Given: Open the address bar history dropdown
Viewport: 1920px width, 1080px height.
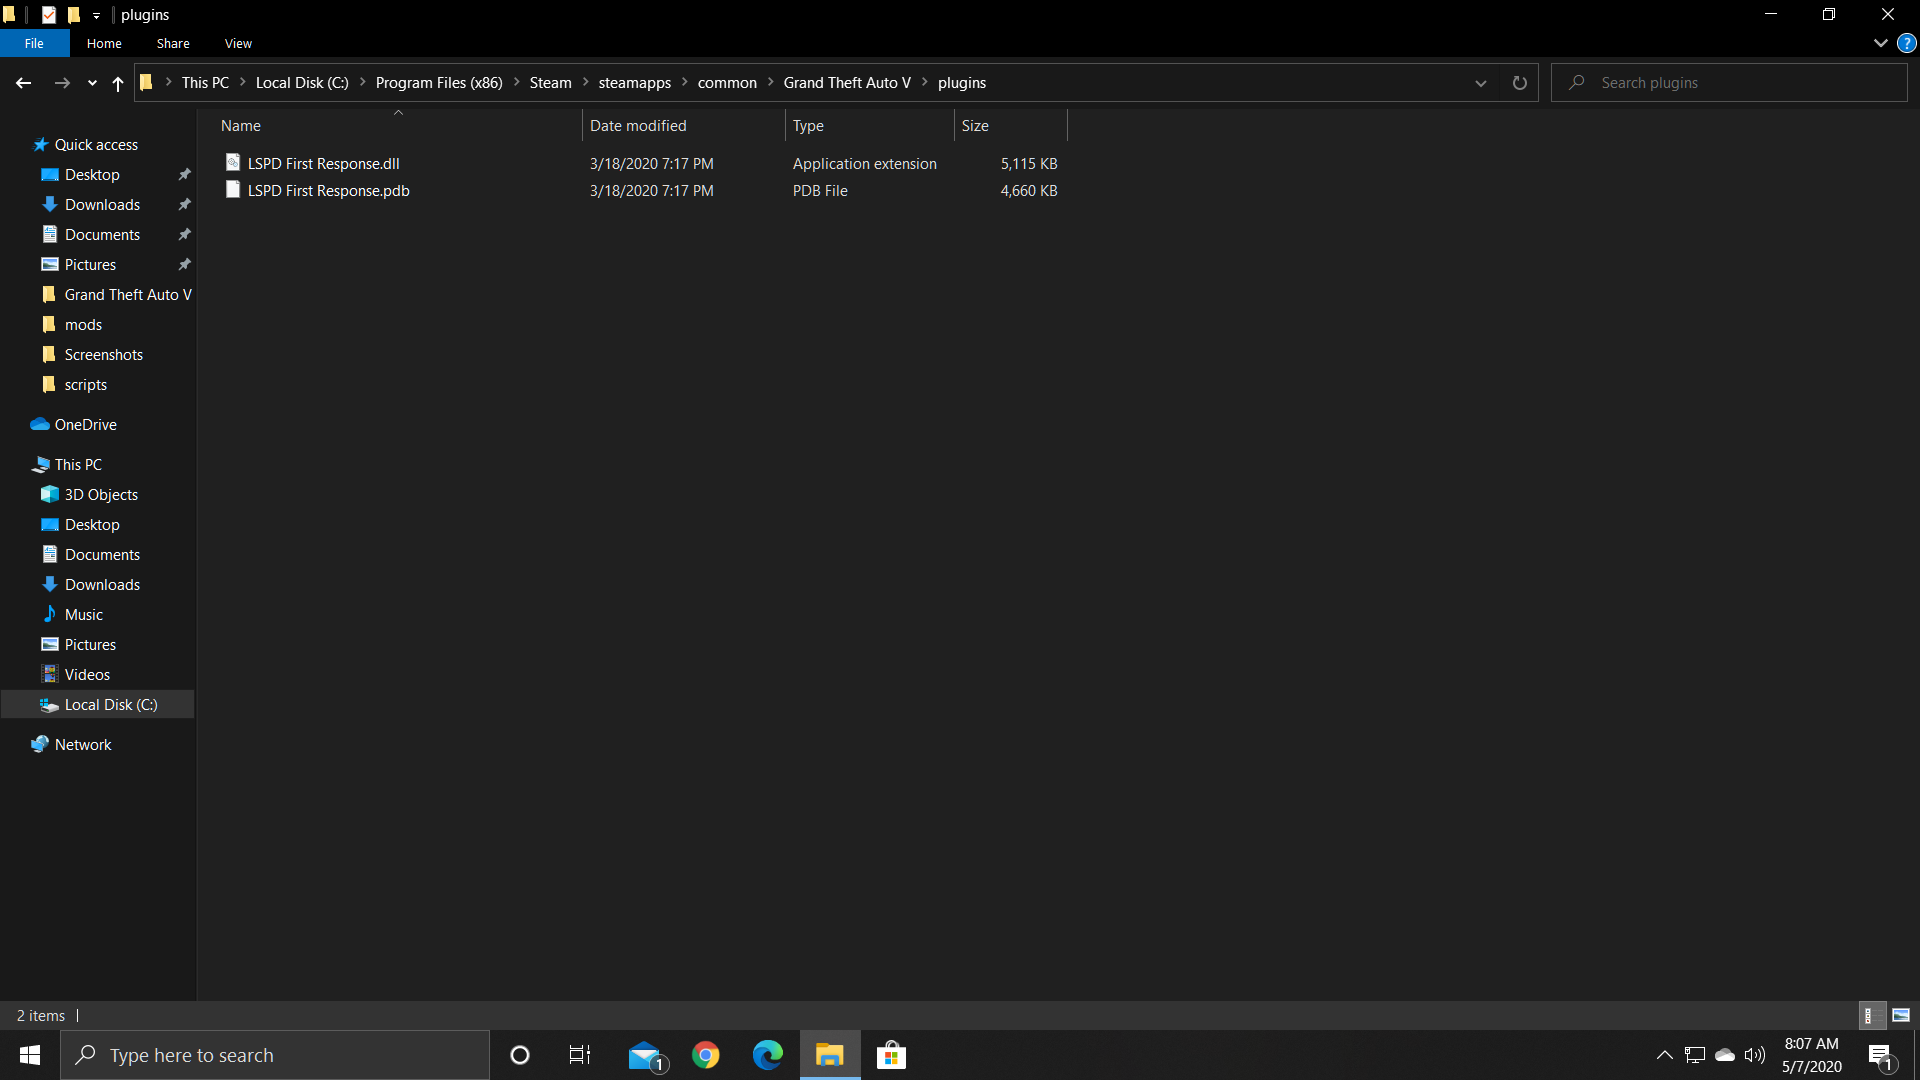Looking at the screenshot, I should pos(1480,83).
